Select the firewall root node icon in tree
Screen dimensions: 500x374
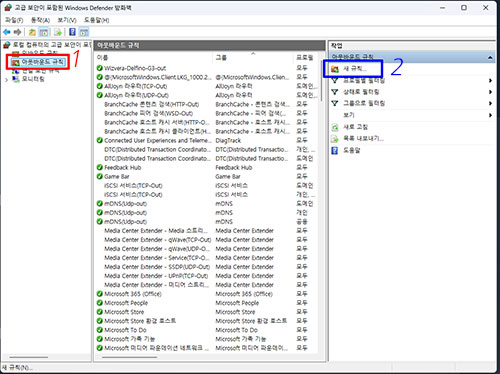pyautogui.click(x=7, y=45)
